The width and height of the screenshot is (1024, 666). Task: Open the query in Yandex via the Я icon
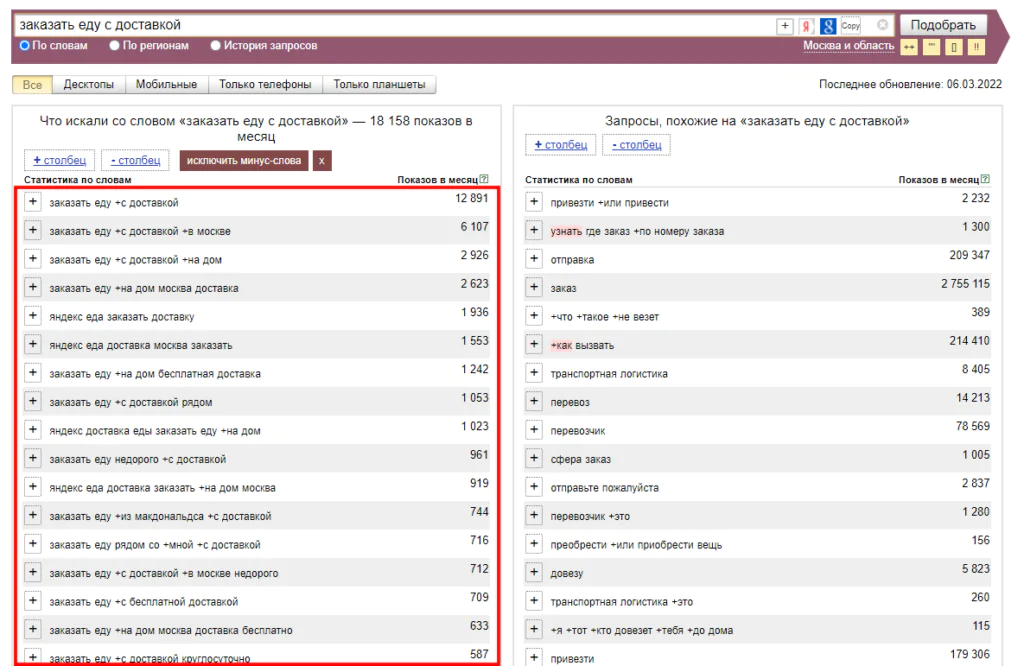807,26
